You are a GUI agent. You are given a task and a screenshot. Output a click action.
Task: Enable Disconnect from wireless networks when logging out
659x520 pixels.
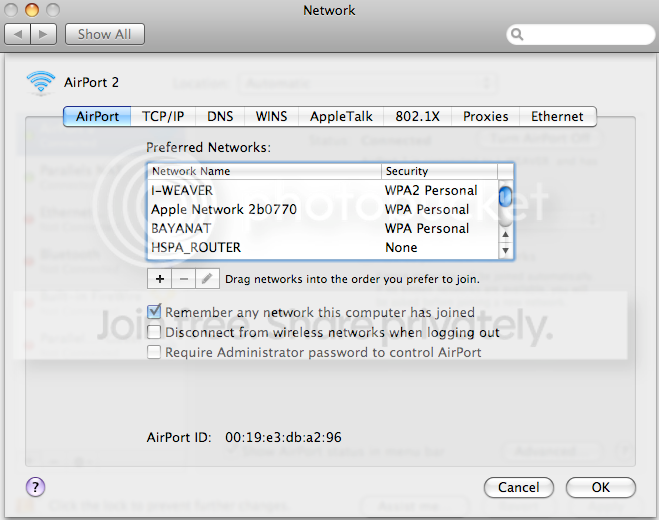click(x=154, y=332)
